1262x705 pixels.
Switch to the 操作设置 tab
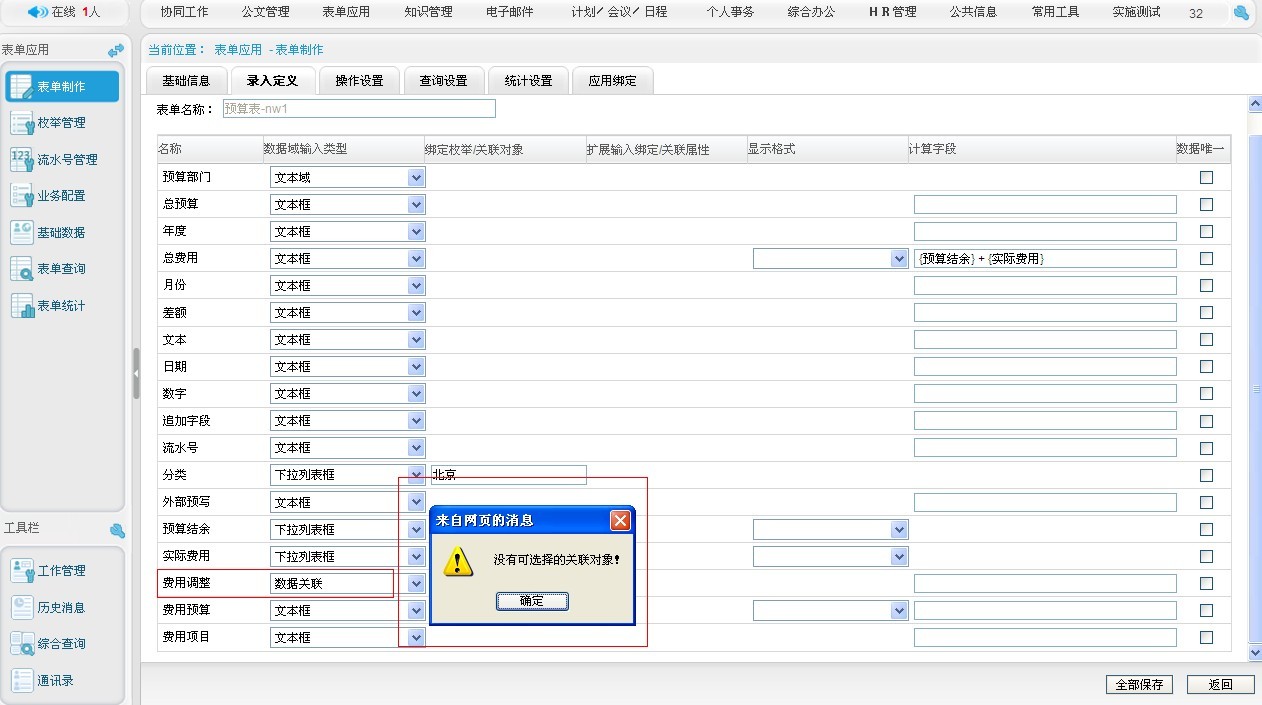coord(359,81)
